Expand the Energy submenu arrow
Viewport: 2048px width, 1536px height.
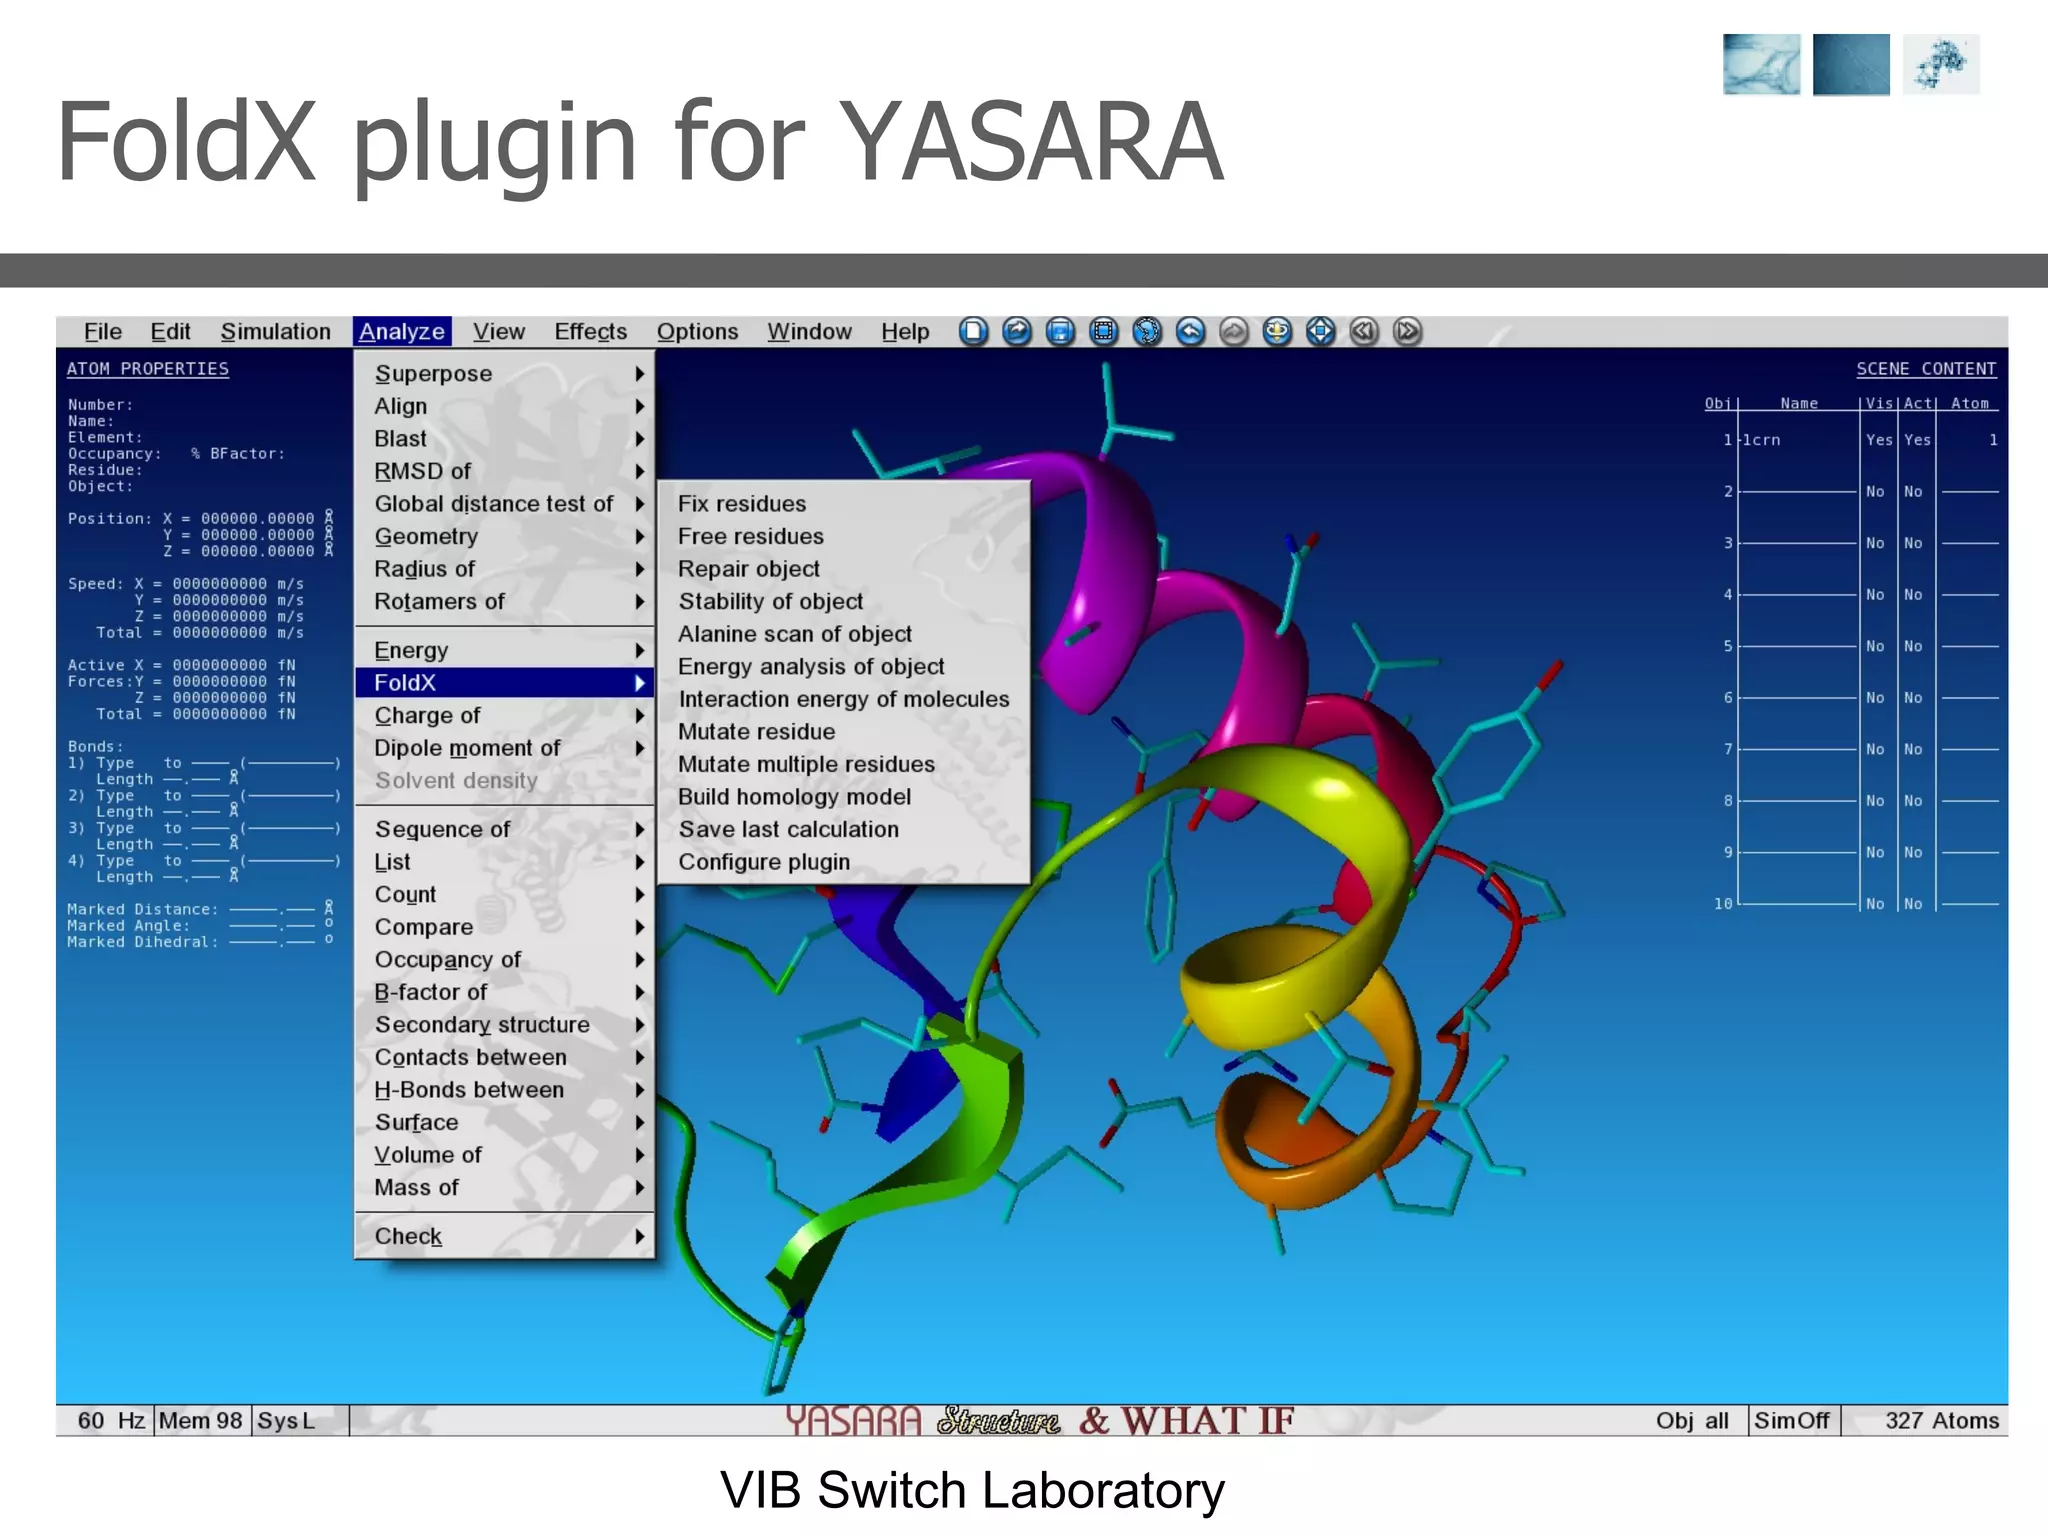tap(640, 650)
